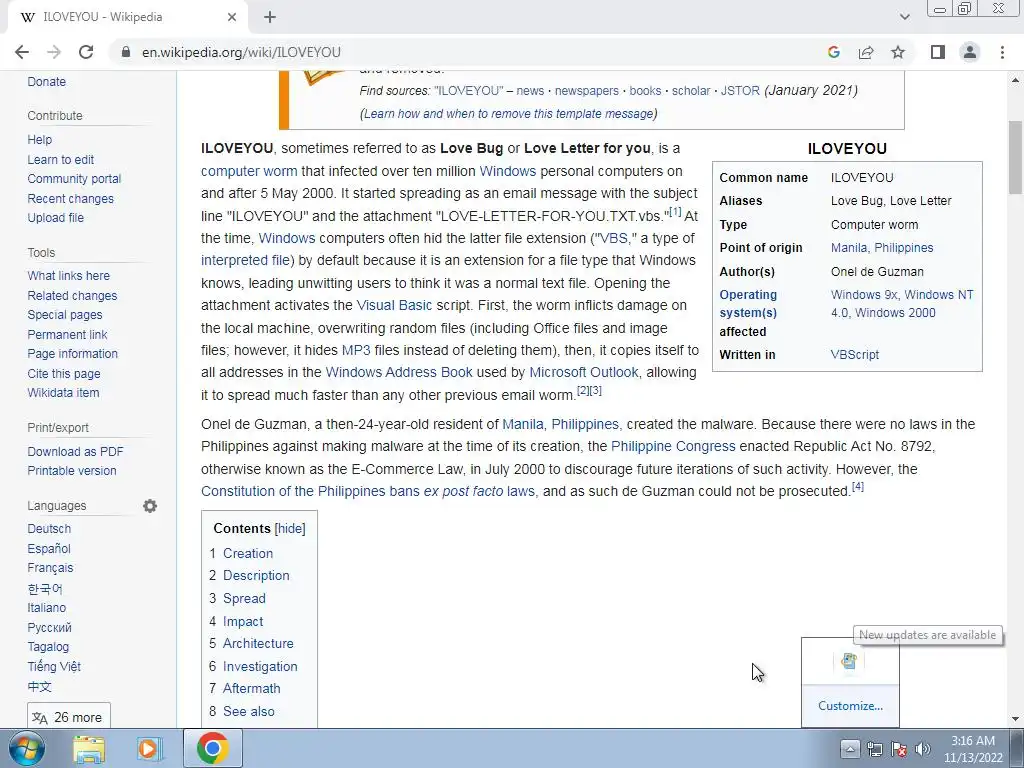Open the volume speaker icon

pyautogui.click(x=923, y=749)
